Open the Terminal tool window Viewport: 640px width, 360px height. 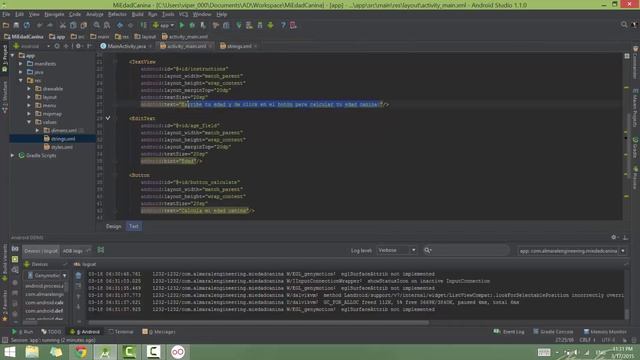[x=121, y=331]
